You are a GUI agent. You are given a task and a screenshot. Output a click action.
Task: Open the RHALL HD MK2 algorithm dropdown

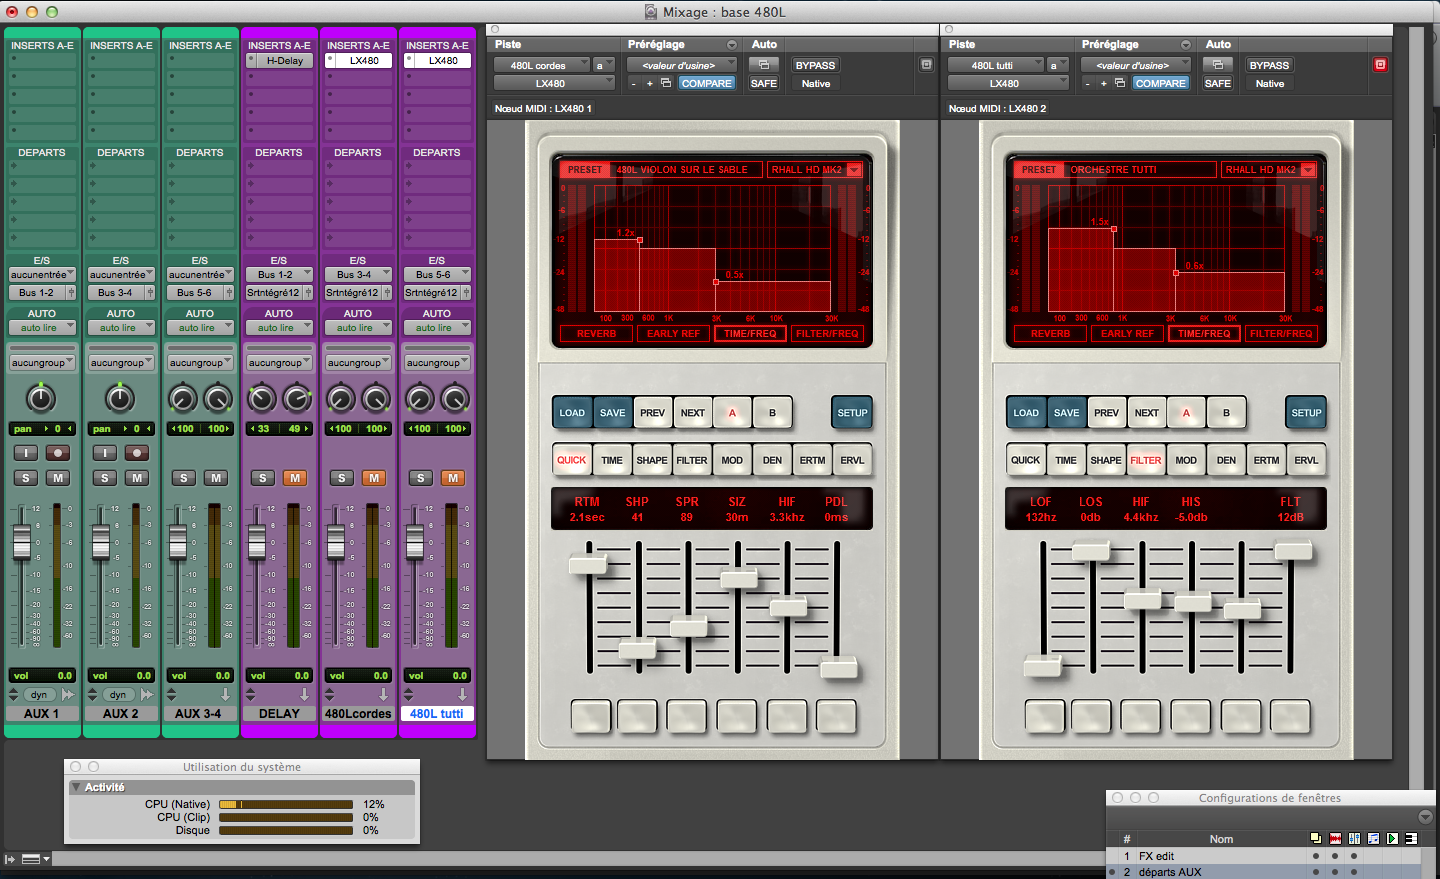point(813,169)
